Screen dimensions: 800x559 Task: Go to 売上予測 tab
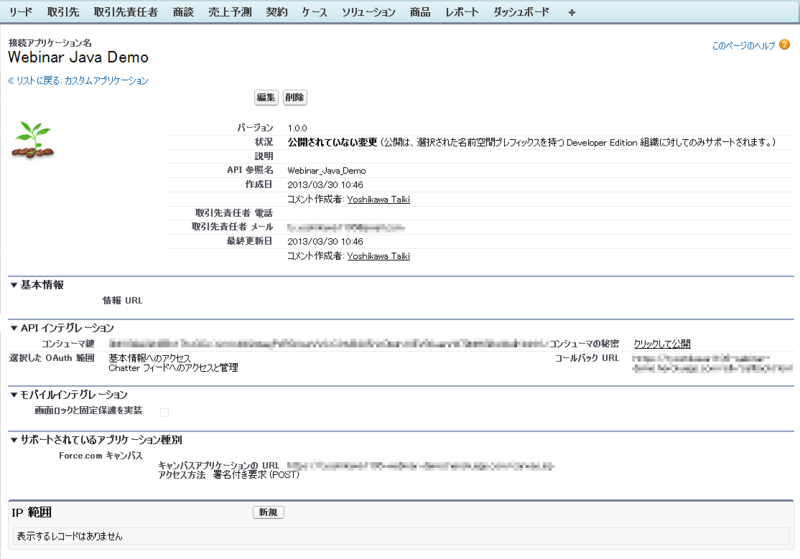[230, 12]
